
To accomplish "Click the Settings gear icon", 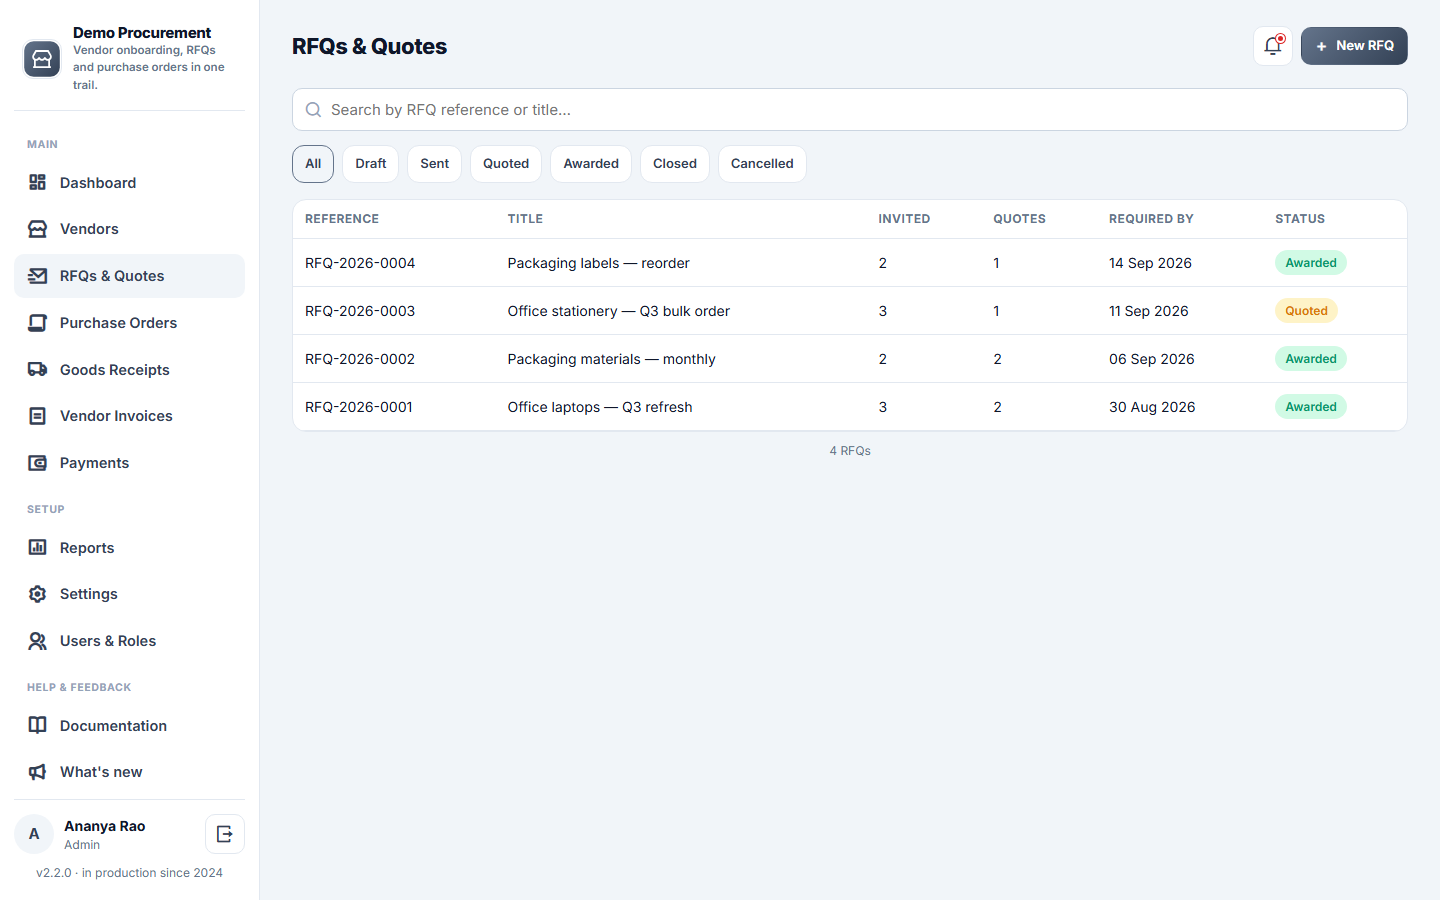I will pyautogui.click(x=37, y=594).
